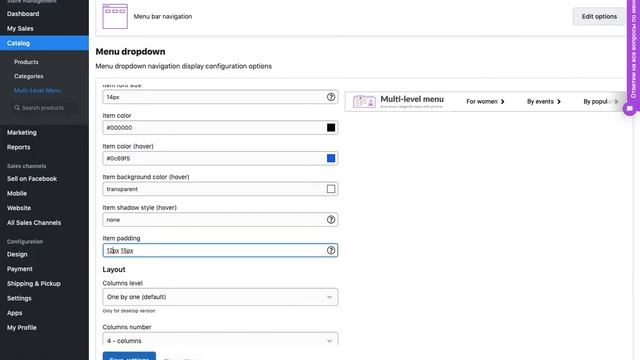Click the Item shadow style field
Viewport: 640px width, 360px height.
[220, 220]
